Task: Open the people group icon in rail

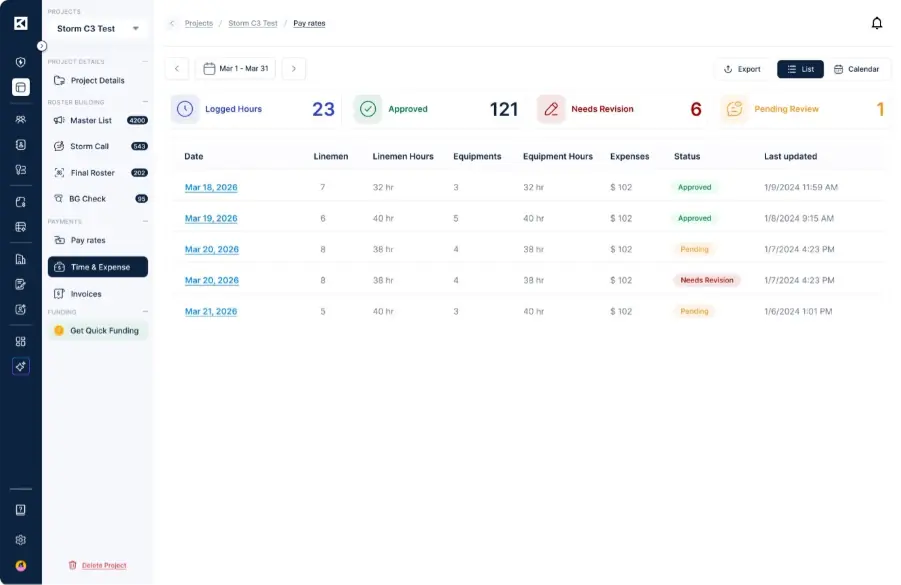Action: (x=21, y=120)
